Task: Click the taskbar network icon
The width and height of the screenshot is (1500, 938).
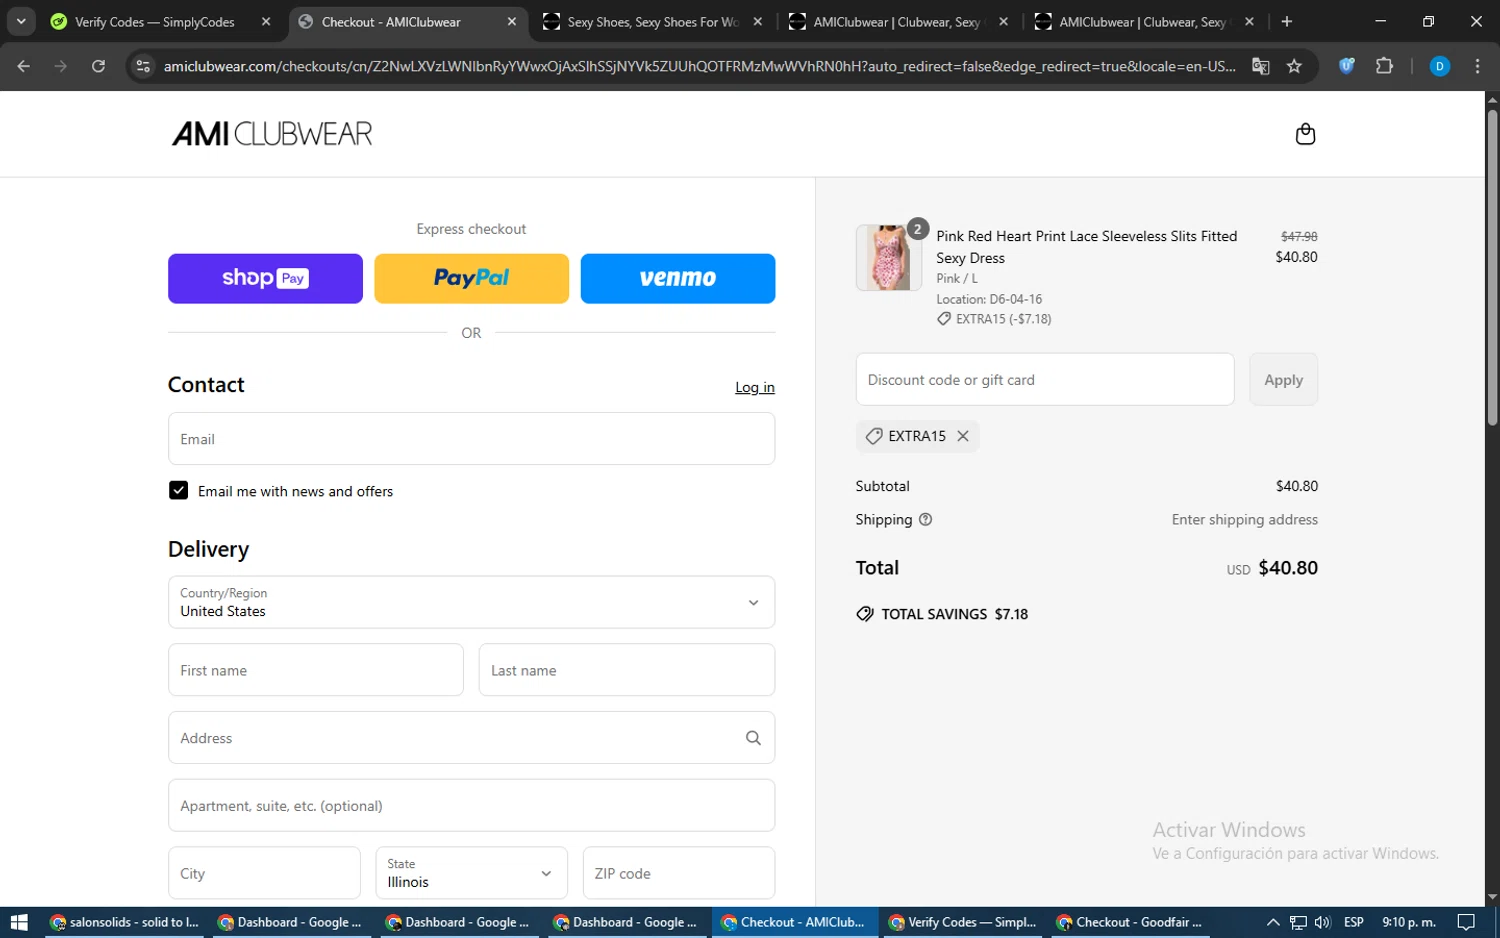Action: [x=1298, y=922]
